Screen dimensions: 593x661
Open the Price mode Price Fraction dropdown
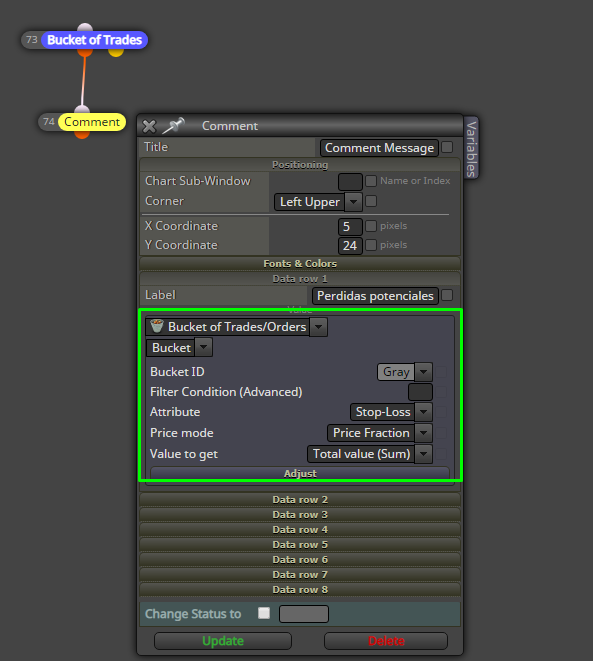click(x=380, y=433)
